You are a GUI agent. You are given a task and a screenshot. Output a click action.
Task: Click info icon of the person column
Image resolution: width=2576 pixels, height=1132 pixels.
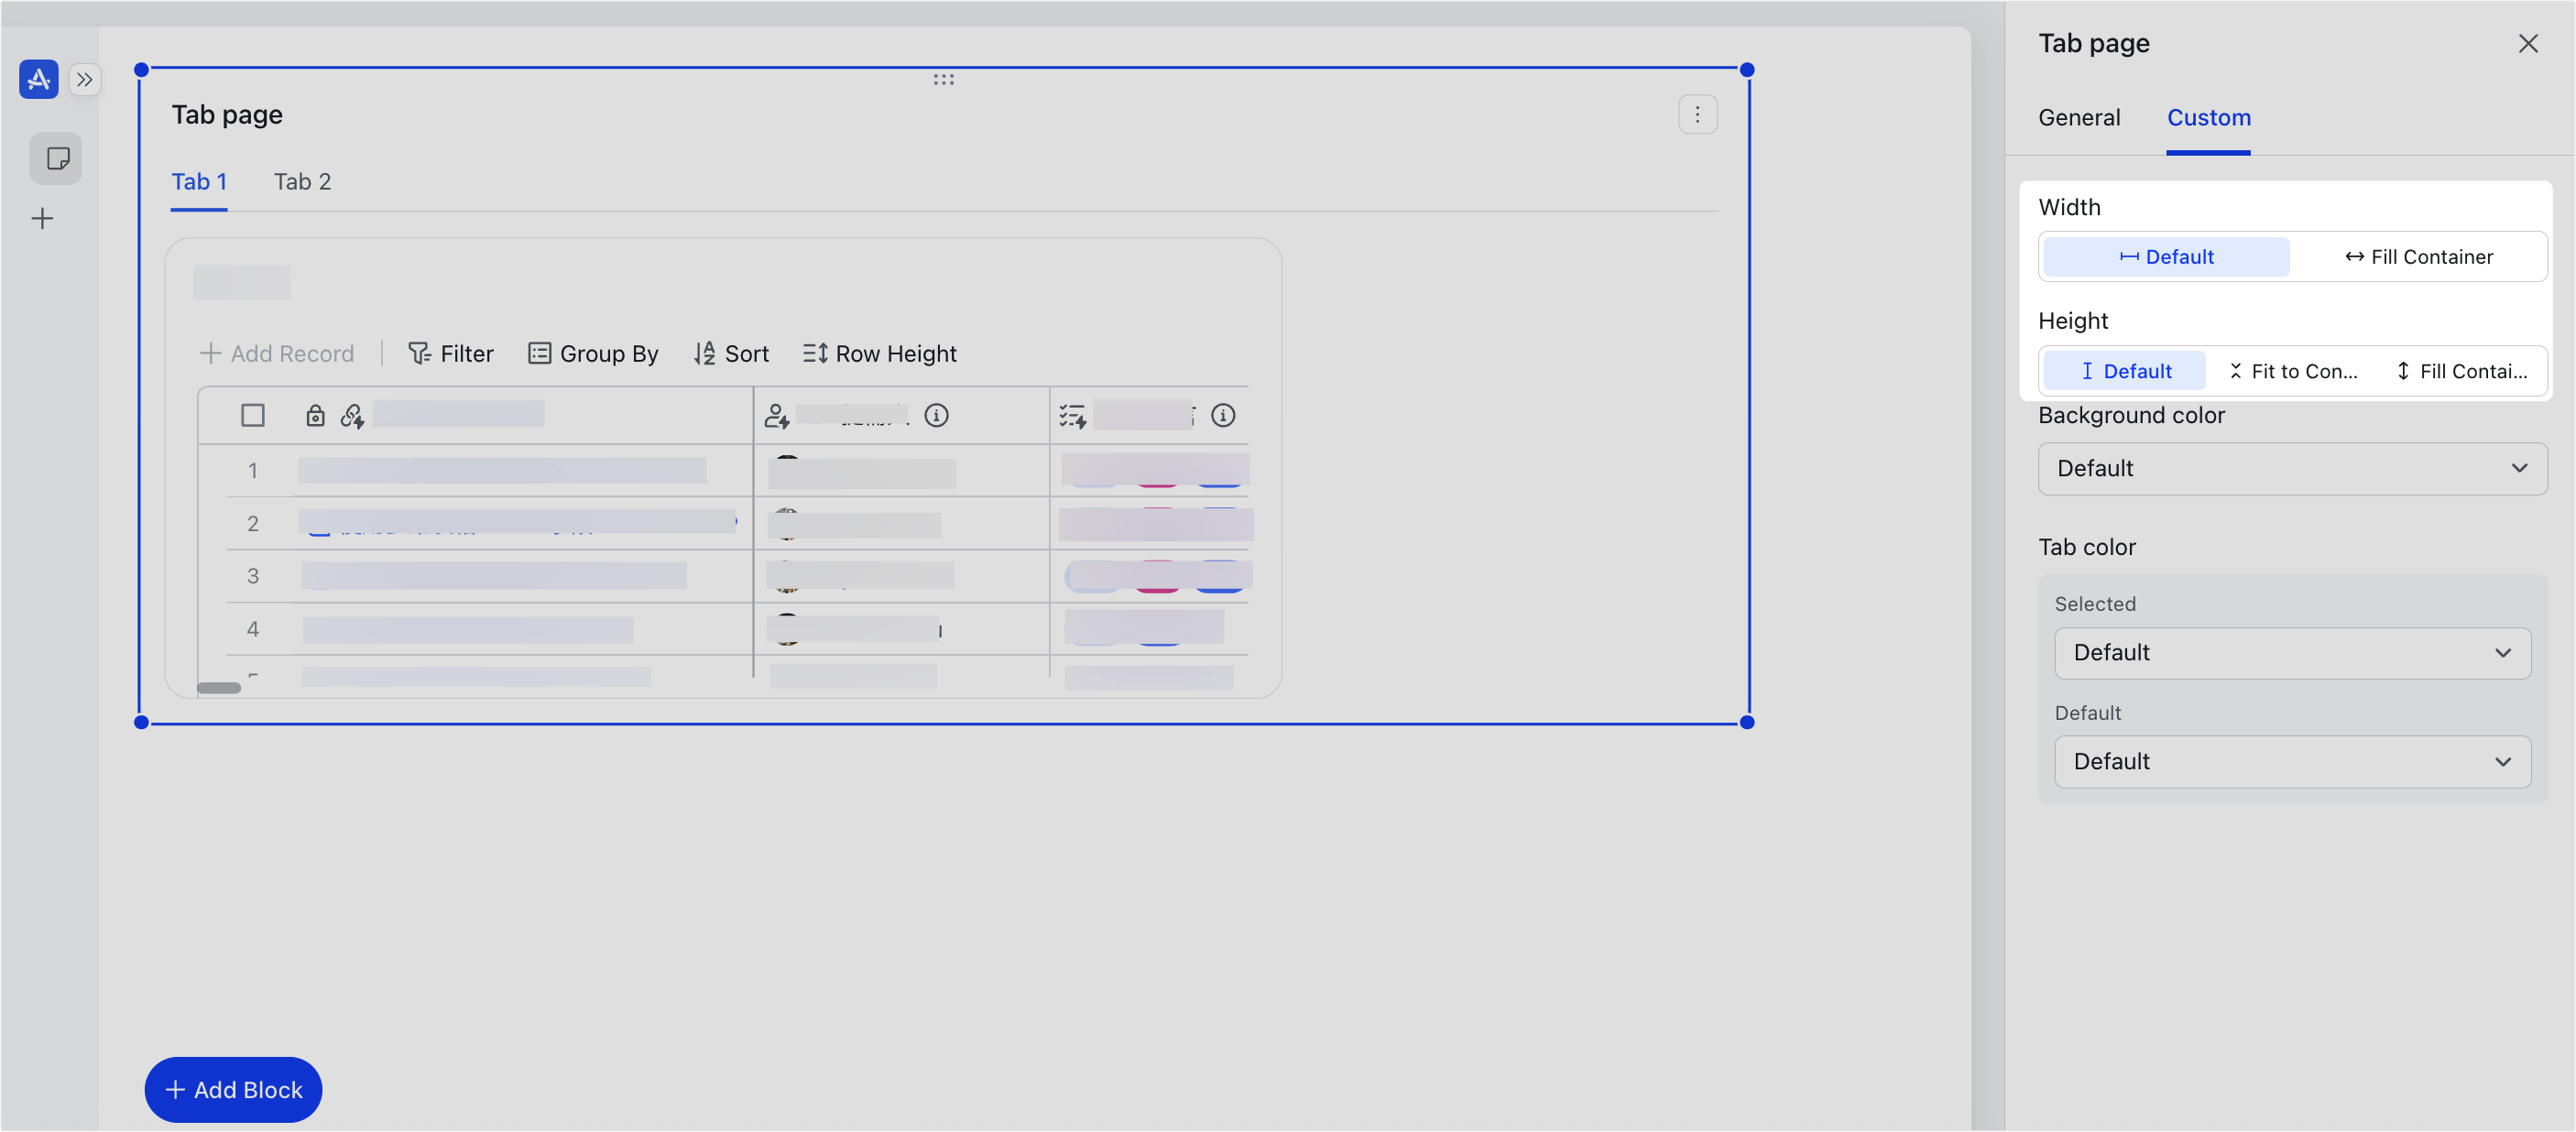pos(936,414)
